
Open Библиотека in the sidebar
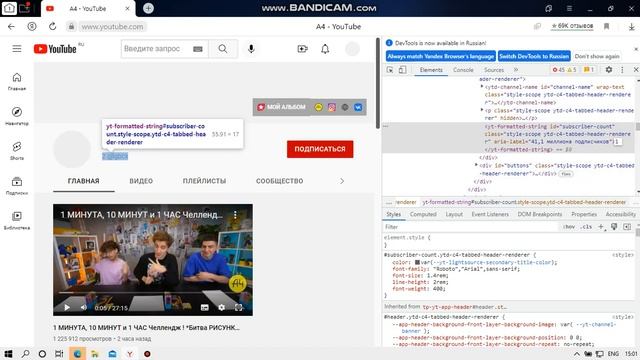(x=17, y=220)
